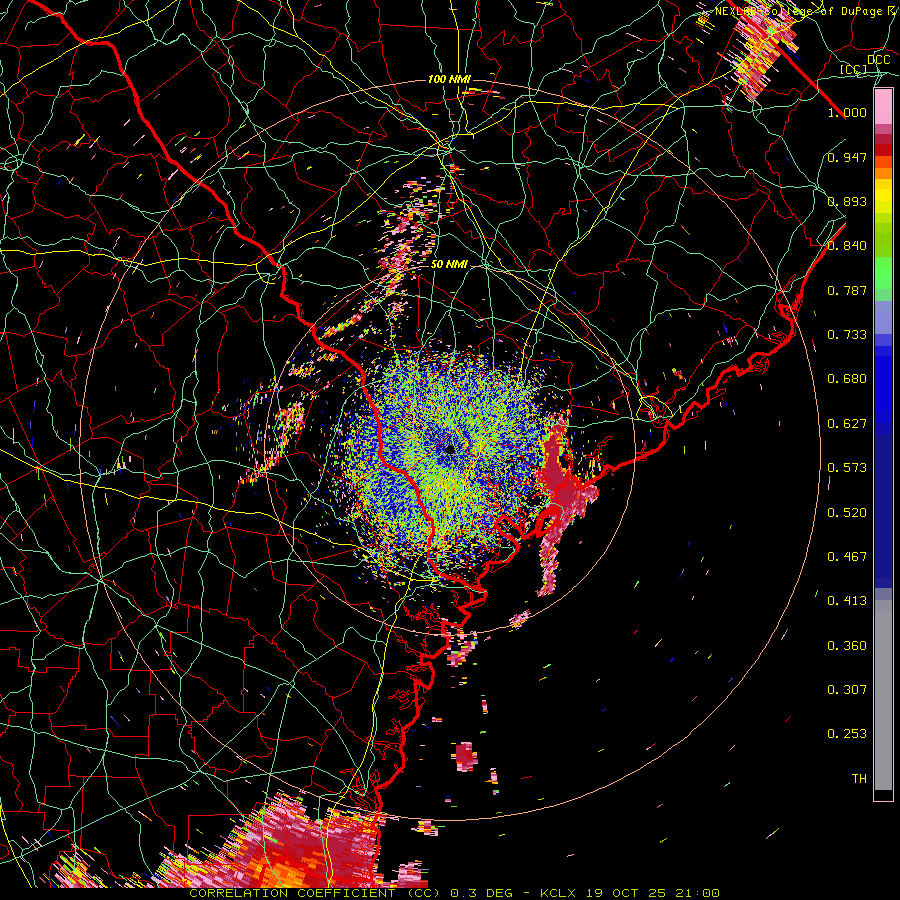Click the 0.947 legend value
The height and width of the screenshot is (900, 900).
click(847, 157)
